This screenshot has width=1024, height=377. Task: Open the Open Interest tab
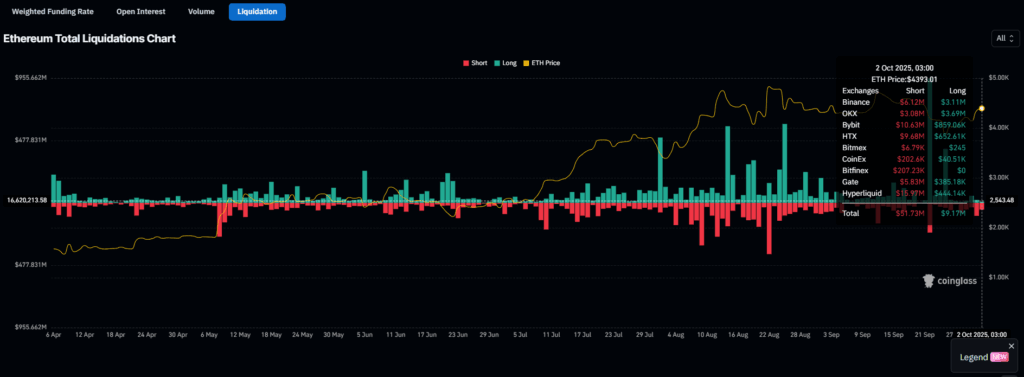coord(140,12)
